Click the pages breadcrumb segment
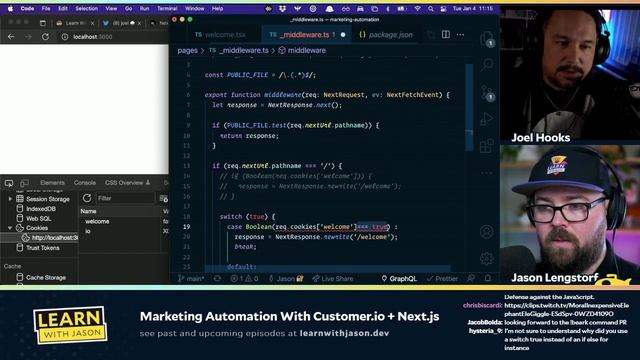The width and height of the screenshot is (640, 360). 187,51
